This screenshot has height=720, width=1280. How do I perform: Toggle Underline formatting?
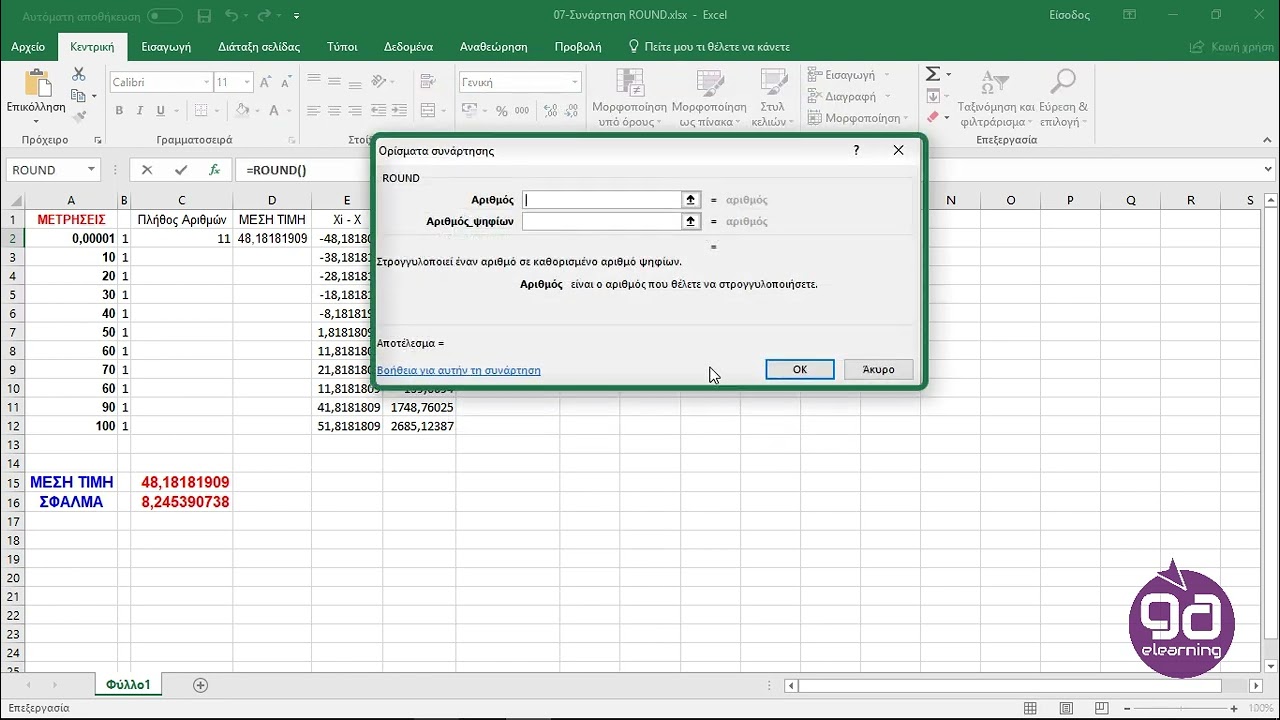[160, 111]
